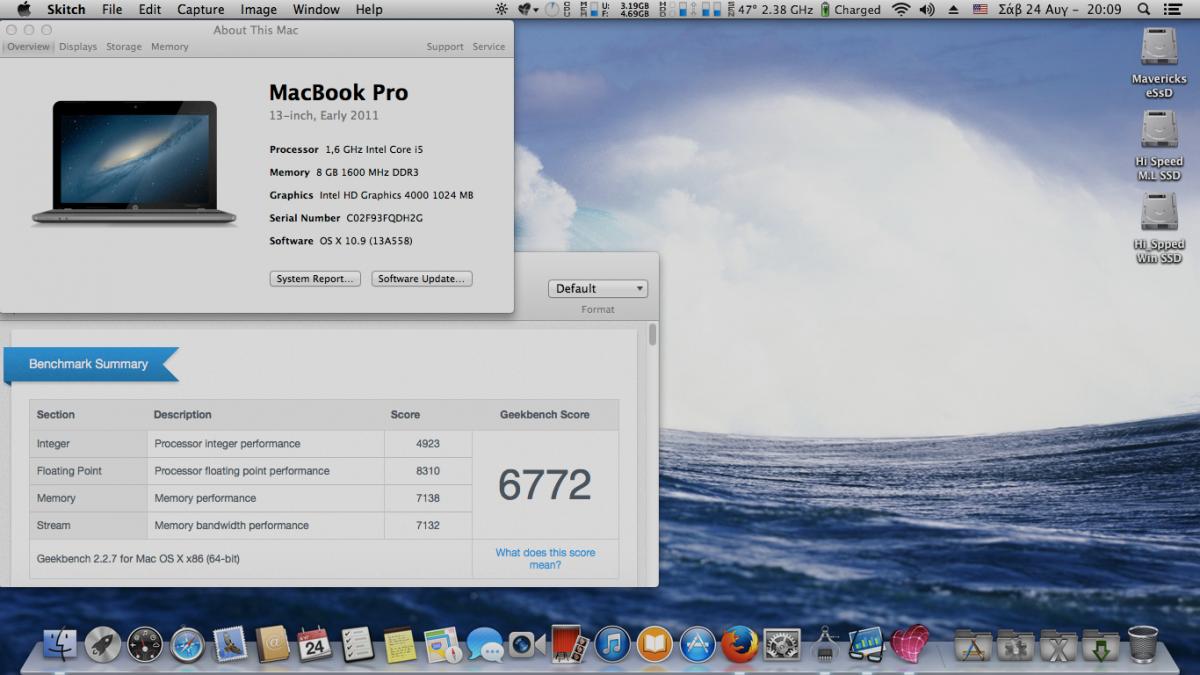Click the volume speaker menu bar icon
1200x675 pixels.
tap(927, 10)
